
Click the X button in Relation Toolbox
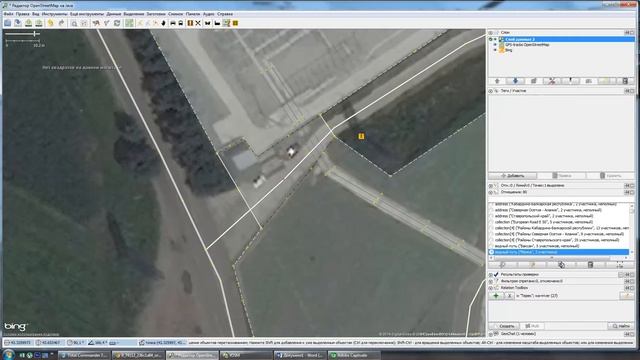pyautogui.click(x=509, y=296)
